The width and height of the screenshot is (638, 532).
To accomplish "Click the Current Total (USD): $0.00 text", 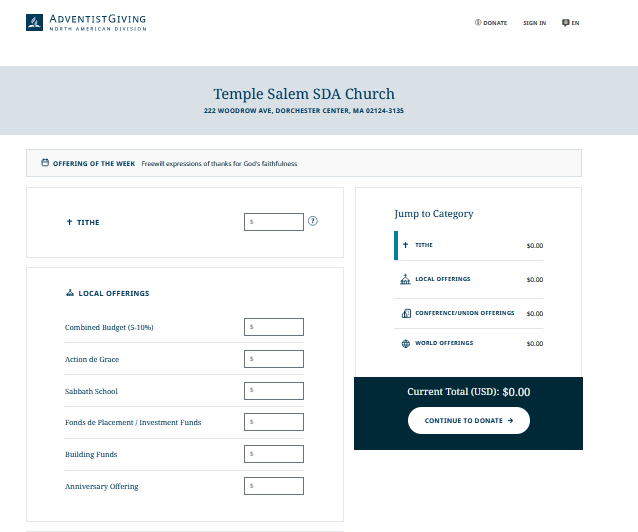I will tap(469, 392).
